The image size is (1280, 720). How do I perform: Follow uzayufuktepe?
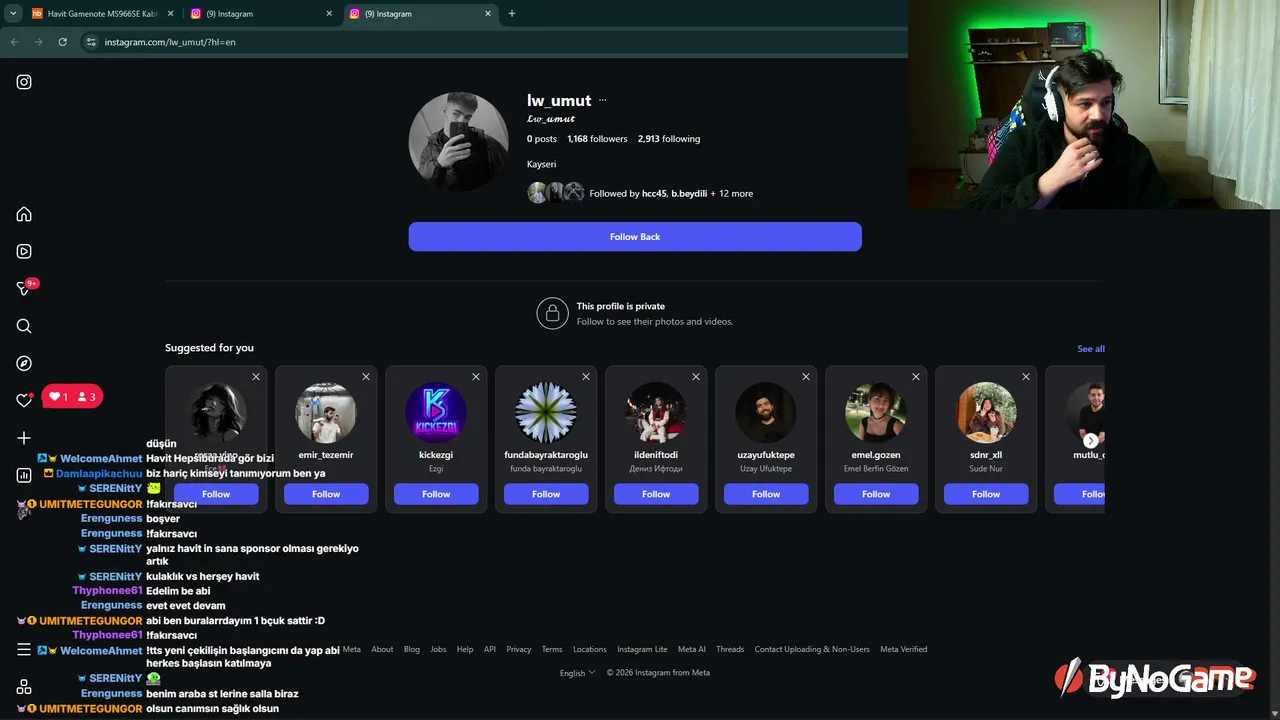click(766, 494)
